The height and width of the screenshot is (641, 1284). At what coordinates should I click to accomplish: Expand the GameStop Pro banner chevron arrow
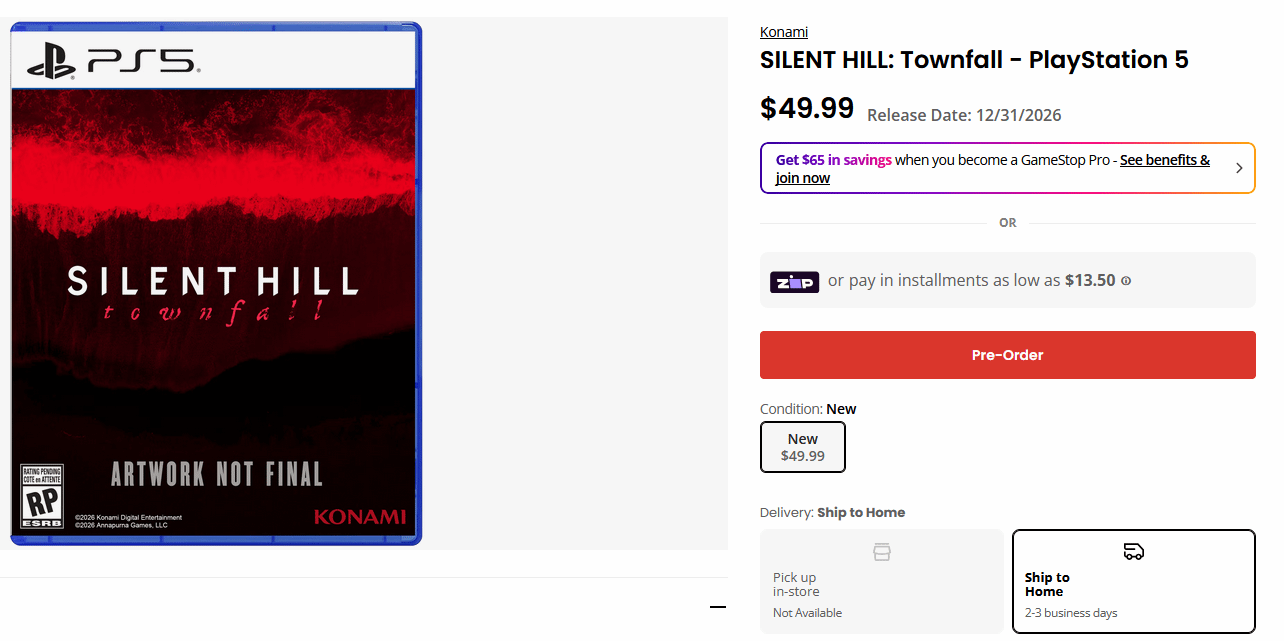click(1239, 168)
